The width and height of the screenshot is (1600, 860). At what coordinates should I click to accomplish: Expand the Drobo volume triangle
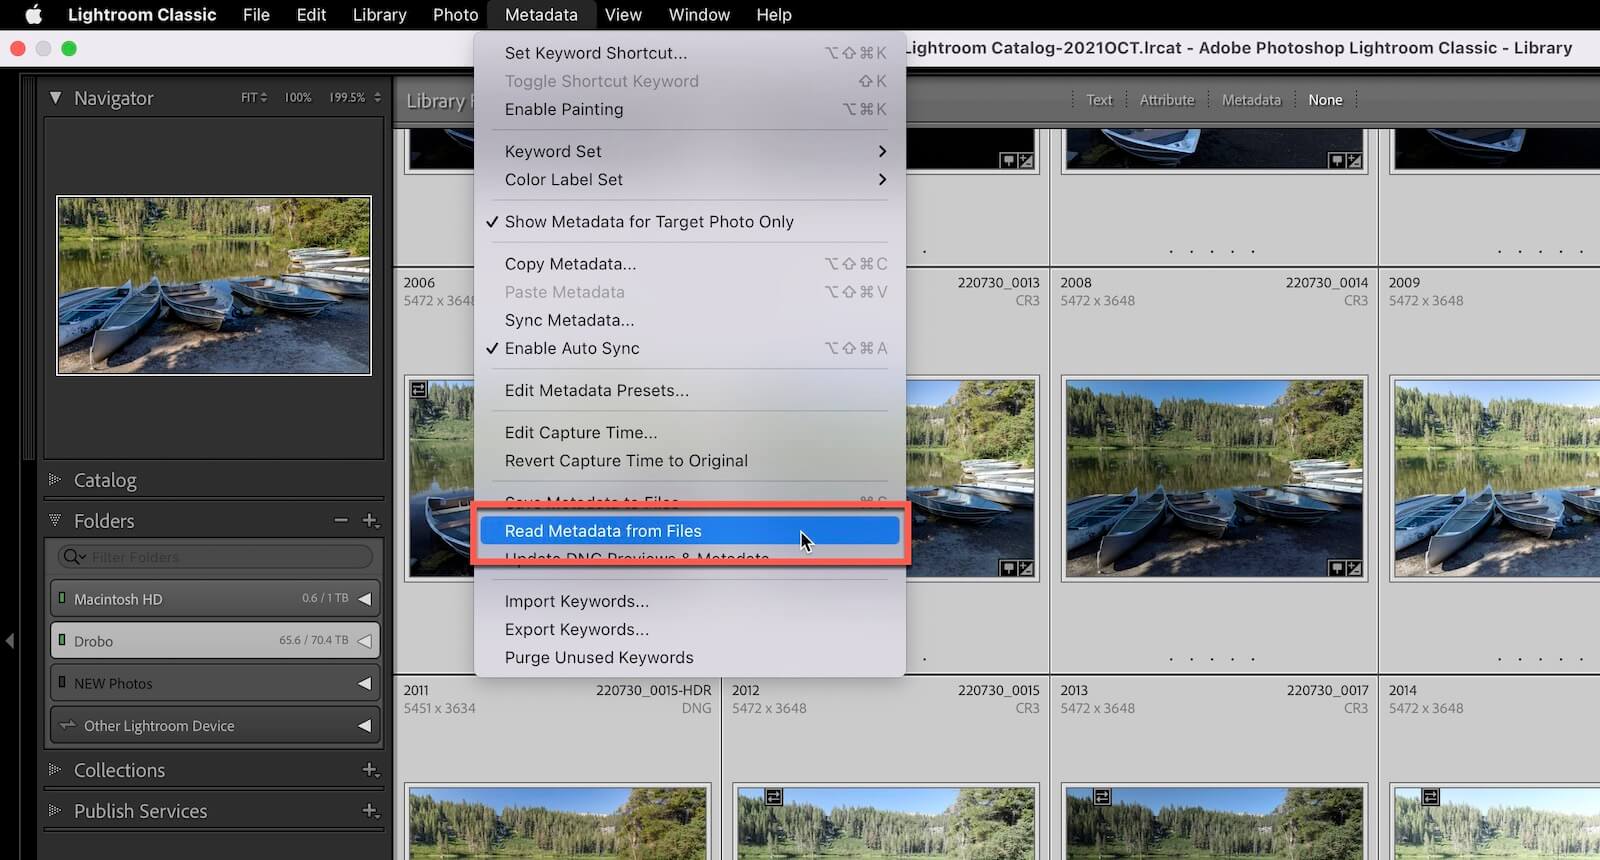[x=365, y=641]
